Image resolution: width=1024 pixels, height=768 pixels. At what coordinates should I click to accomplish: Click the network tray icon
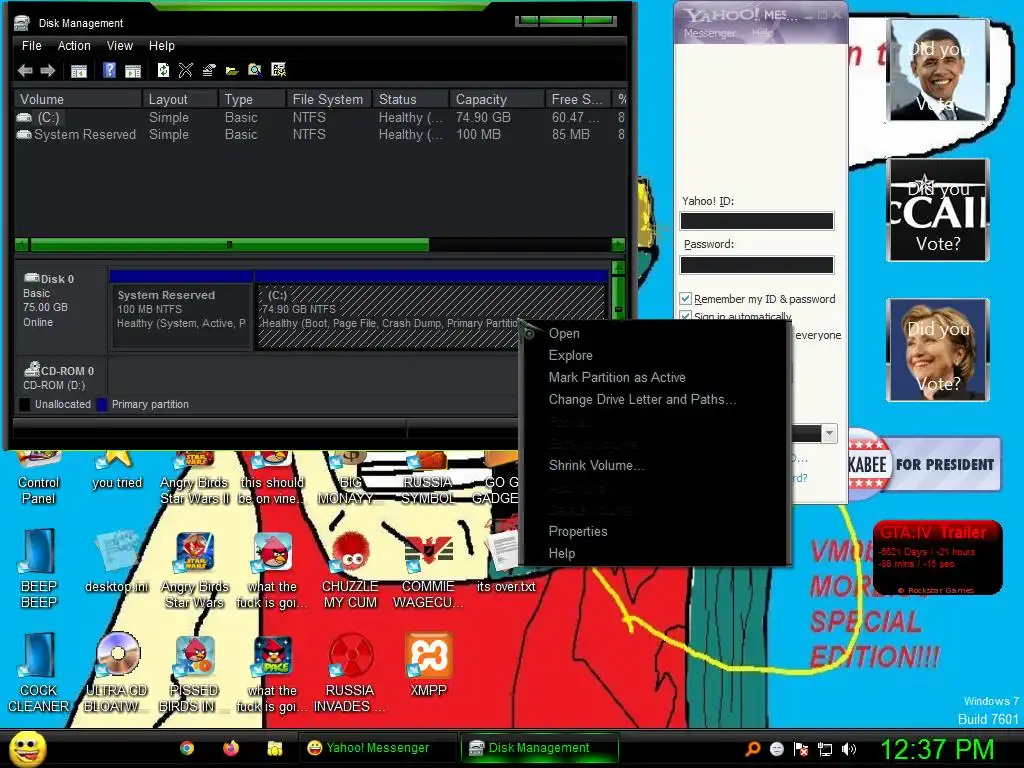pos(825,749)
